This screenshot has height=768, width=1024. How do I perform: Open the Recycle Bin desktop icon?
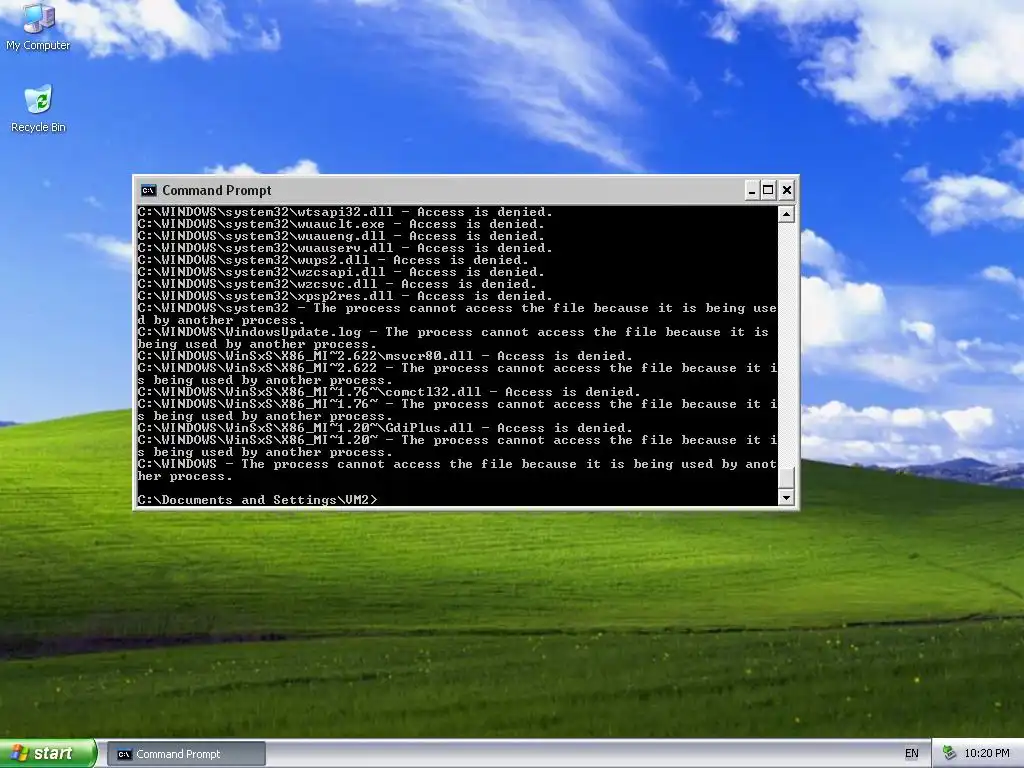pos(38,109)
